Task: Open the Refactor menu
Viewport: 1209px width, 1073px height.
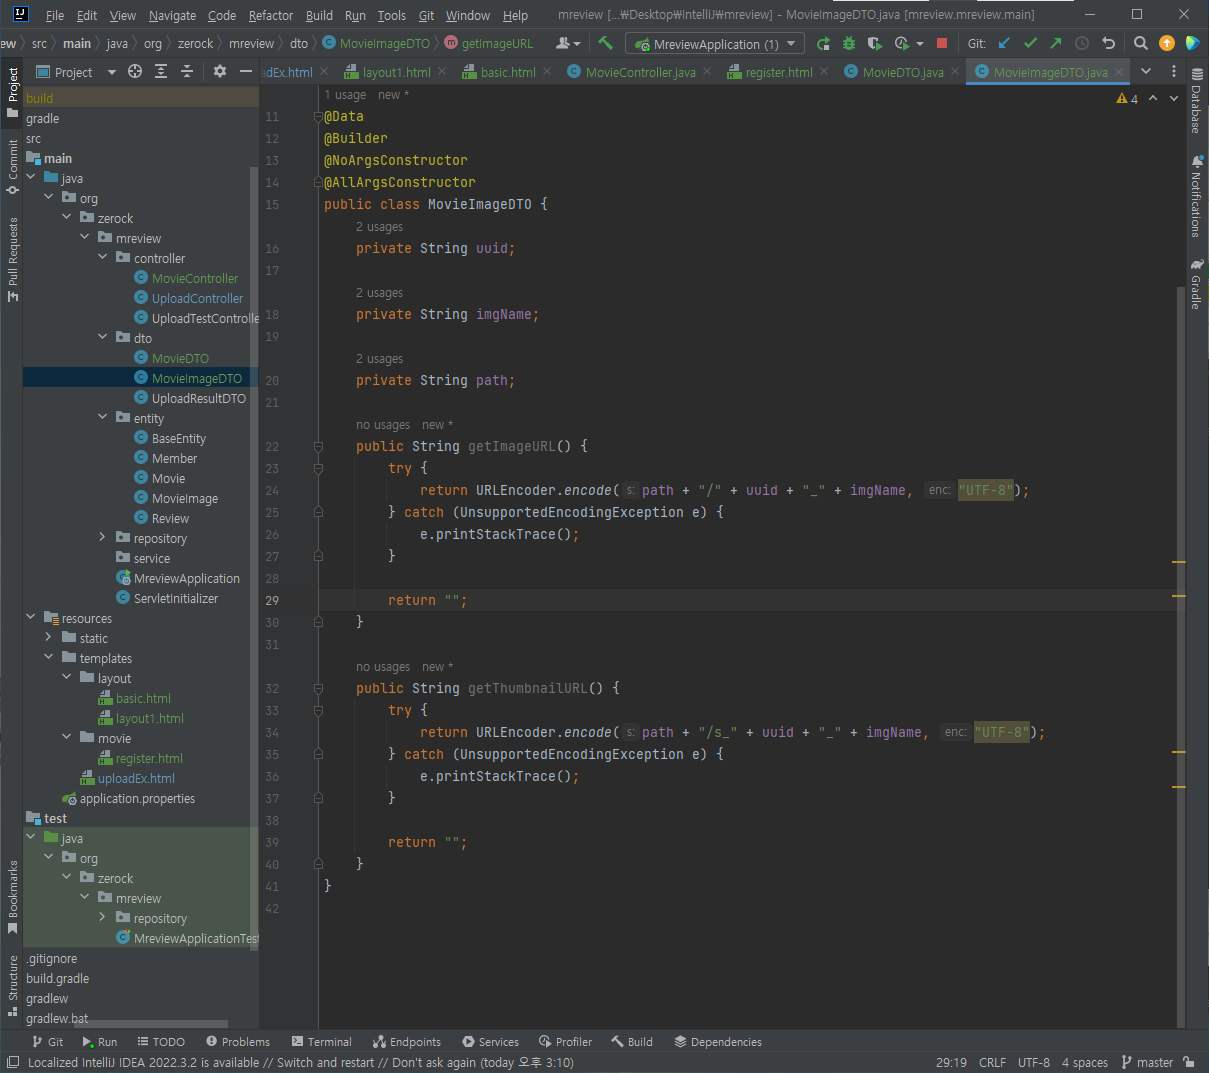Action: (x=271, y=15)
